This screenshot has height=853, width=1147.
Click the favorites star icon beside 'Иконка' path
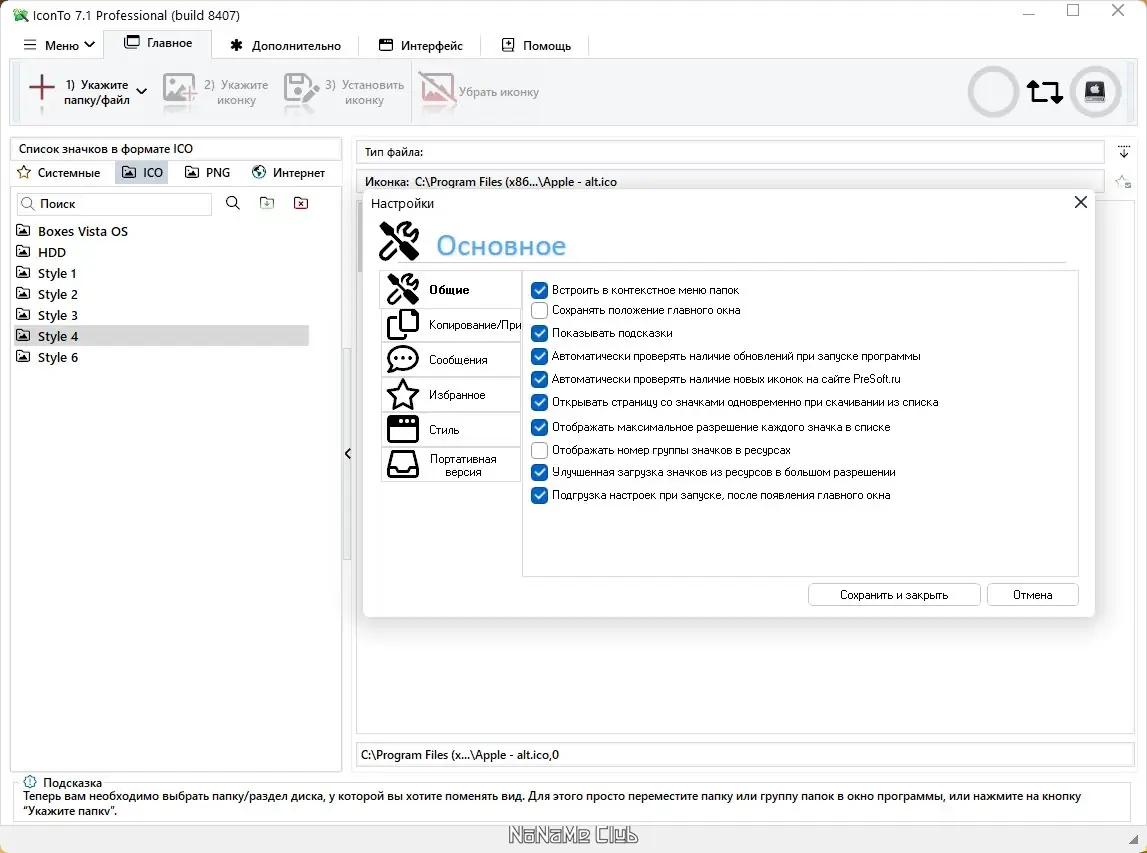(1123, 181)
